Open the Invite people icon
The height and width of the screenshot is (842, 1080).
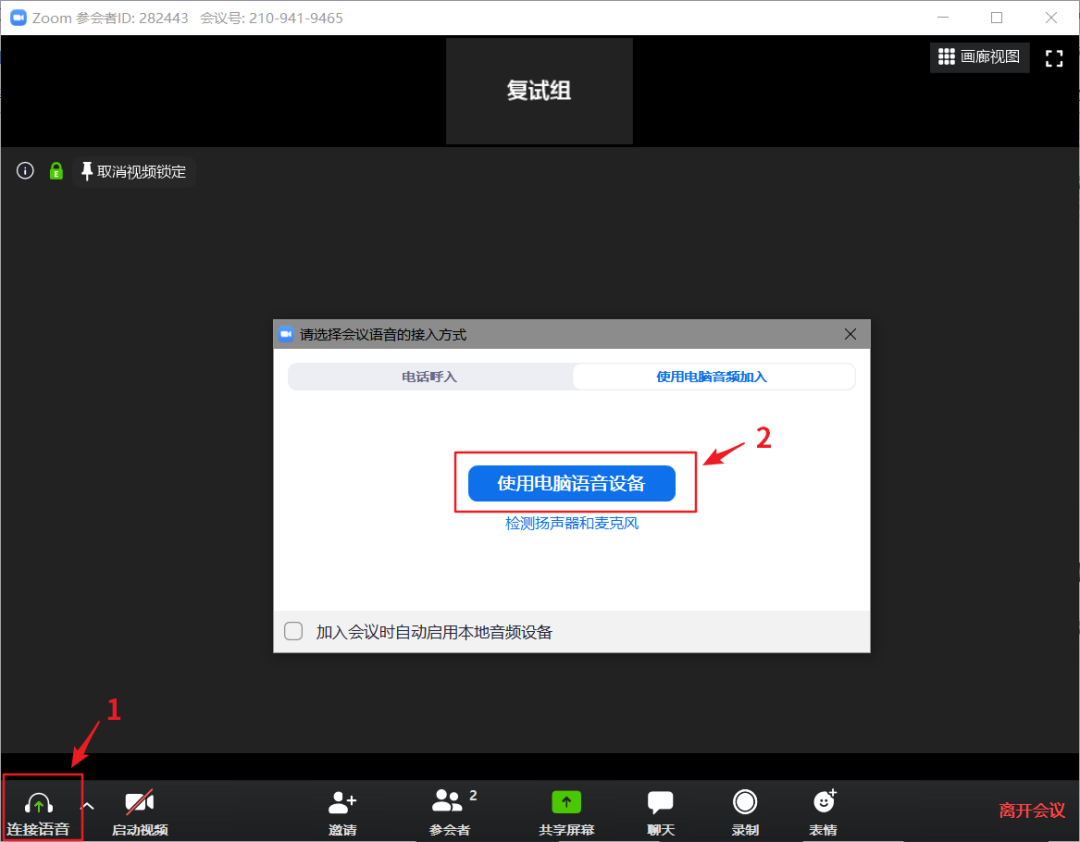pos(342,802)
